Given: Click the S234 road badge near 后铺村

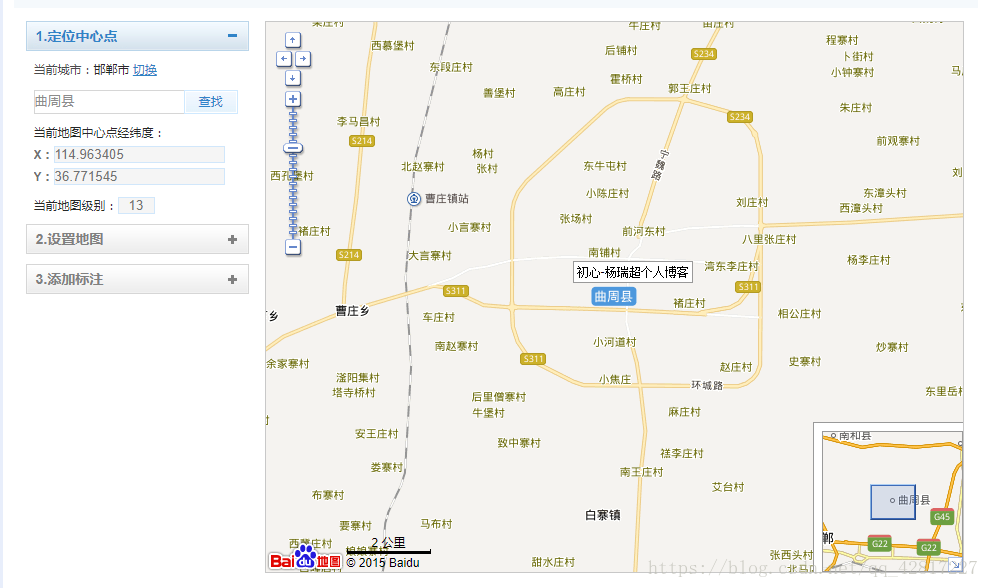Looking at the screenshot, I should 704,54.
